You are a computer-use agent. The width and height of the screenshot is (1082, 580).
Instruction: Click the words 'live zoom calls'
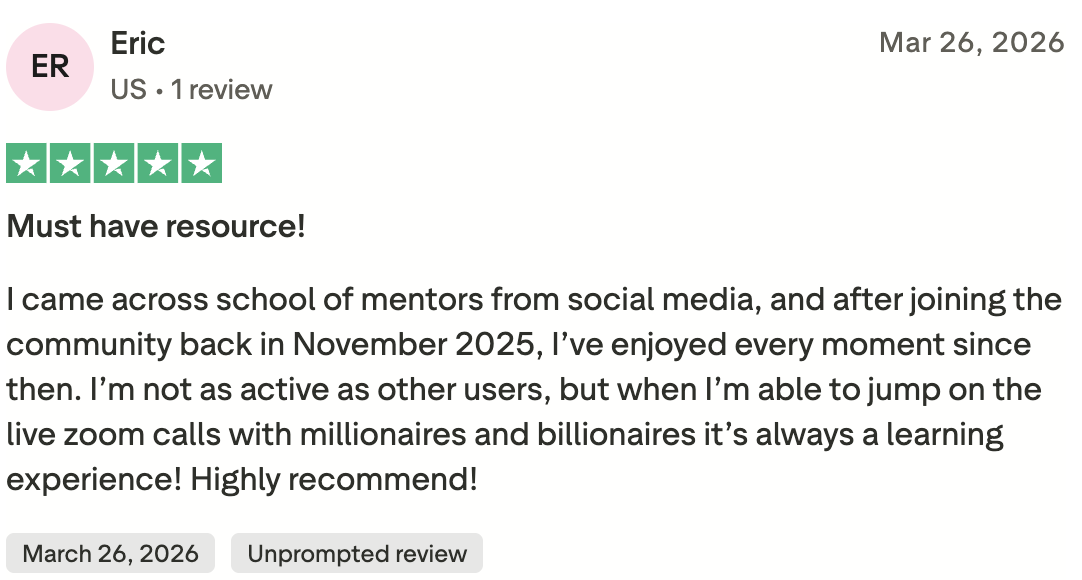pyautogui.click(x=114, y=434)
